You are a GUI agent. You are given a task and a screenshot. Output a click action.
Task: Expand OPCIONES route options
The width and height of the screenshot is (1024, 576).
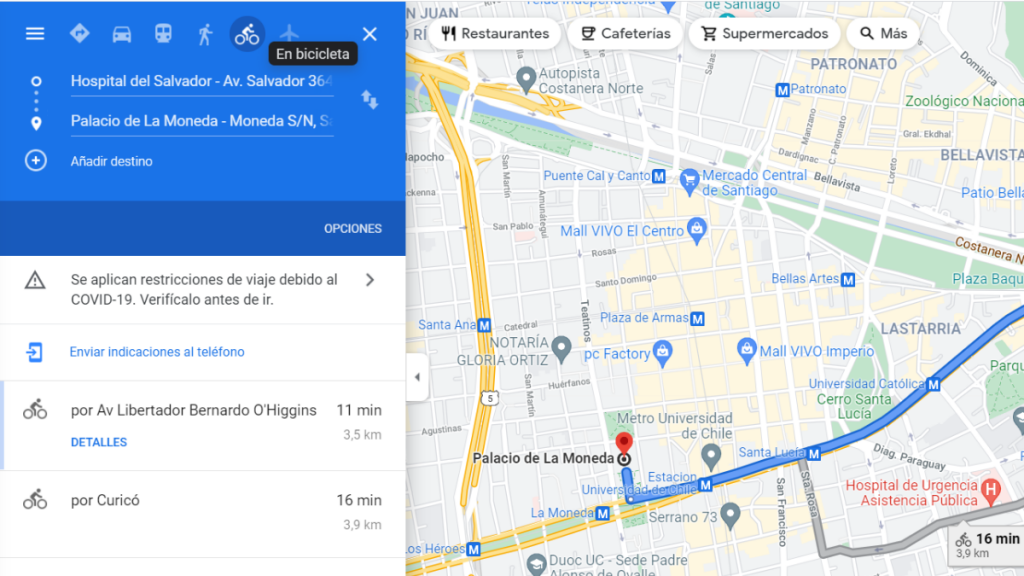[353, 229]
